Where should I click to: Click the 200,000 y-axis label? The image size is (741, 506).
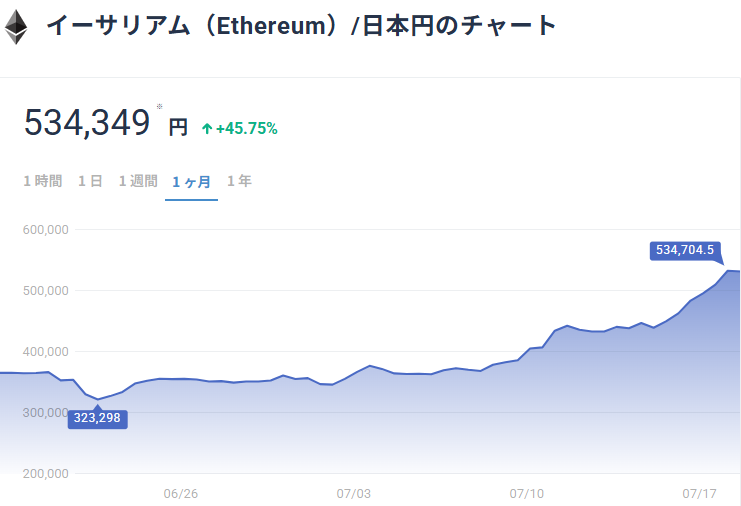pyautogui.click(x=44, y=474)
